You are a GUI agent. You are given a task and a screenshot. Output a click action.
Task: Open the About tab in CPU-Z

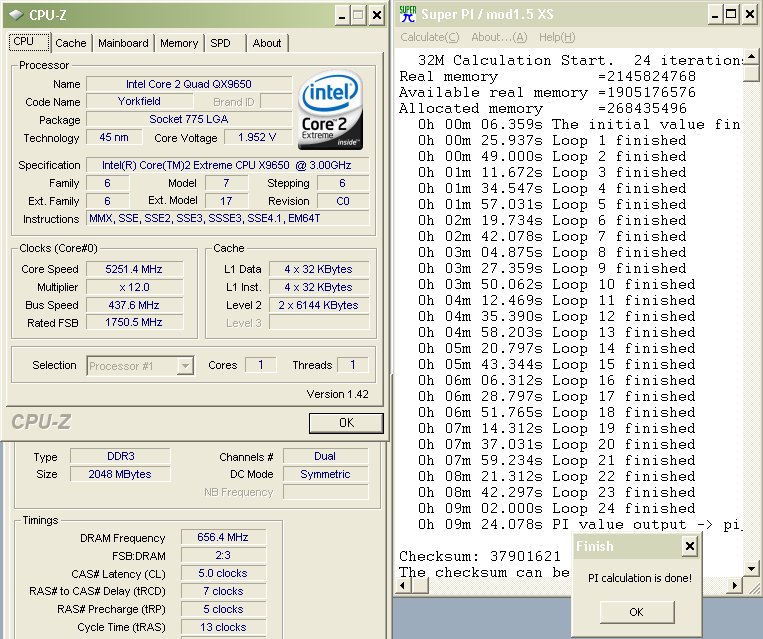point(267,43)
